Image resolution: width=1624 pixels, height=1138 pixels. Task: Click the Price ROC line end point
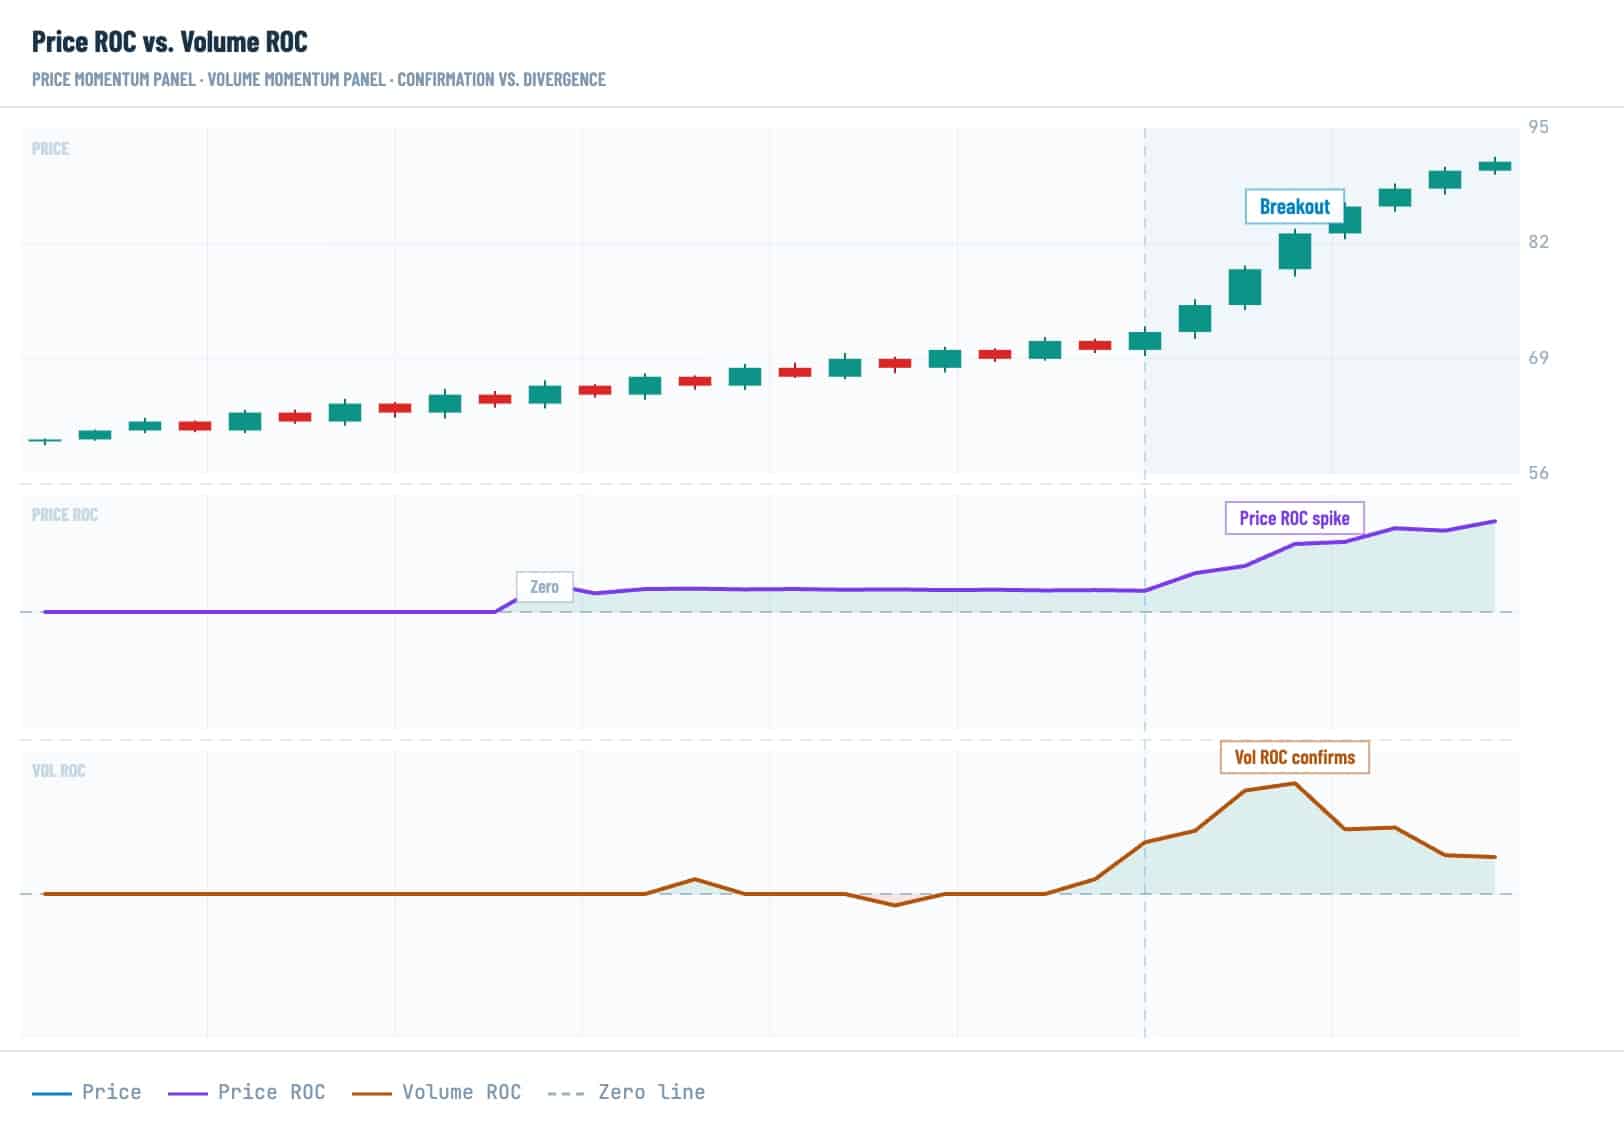[x=1495, y=521]
